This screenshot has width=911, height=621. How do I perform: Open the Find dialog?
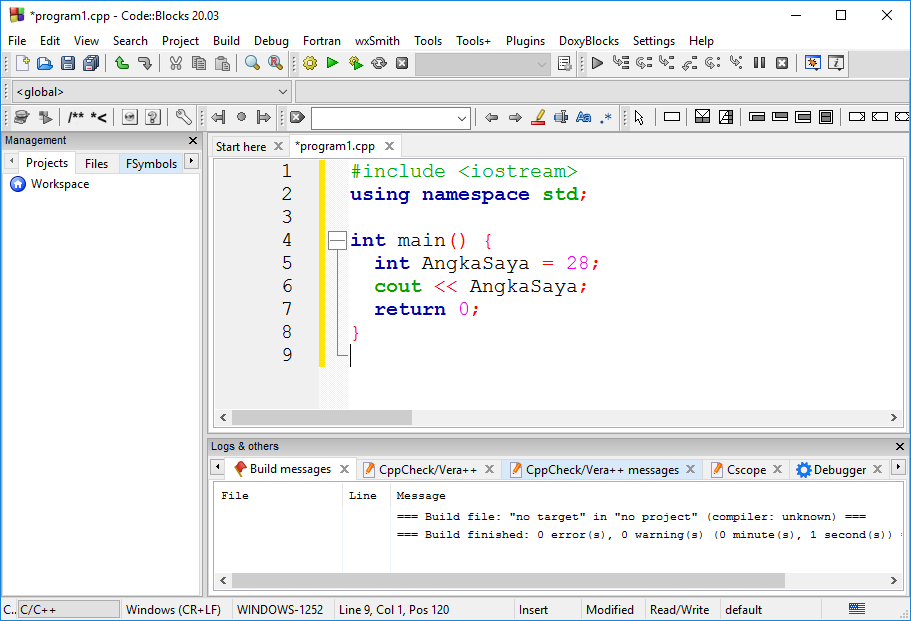click(x=252, y=62)
